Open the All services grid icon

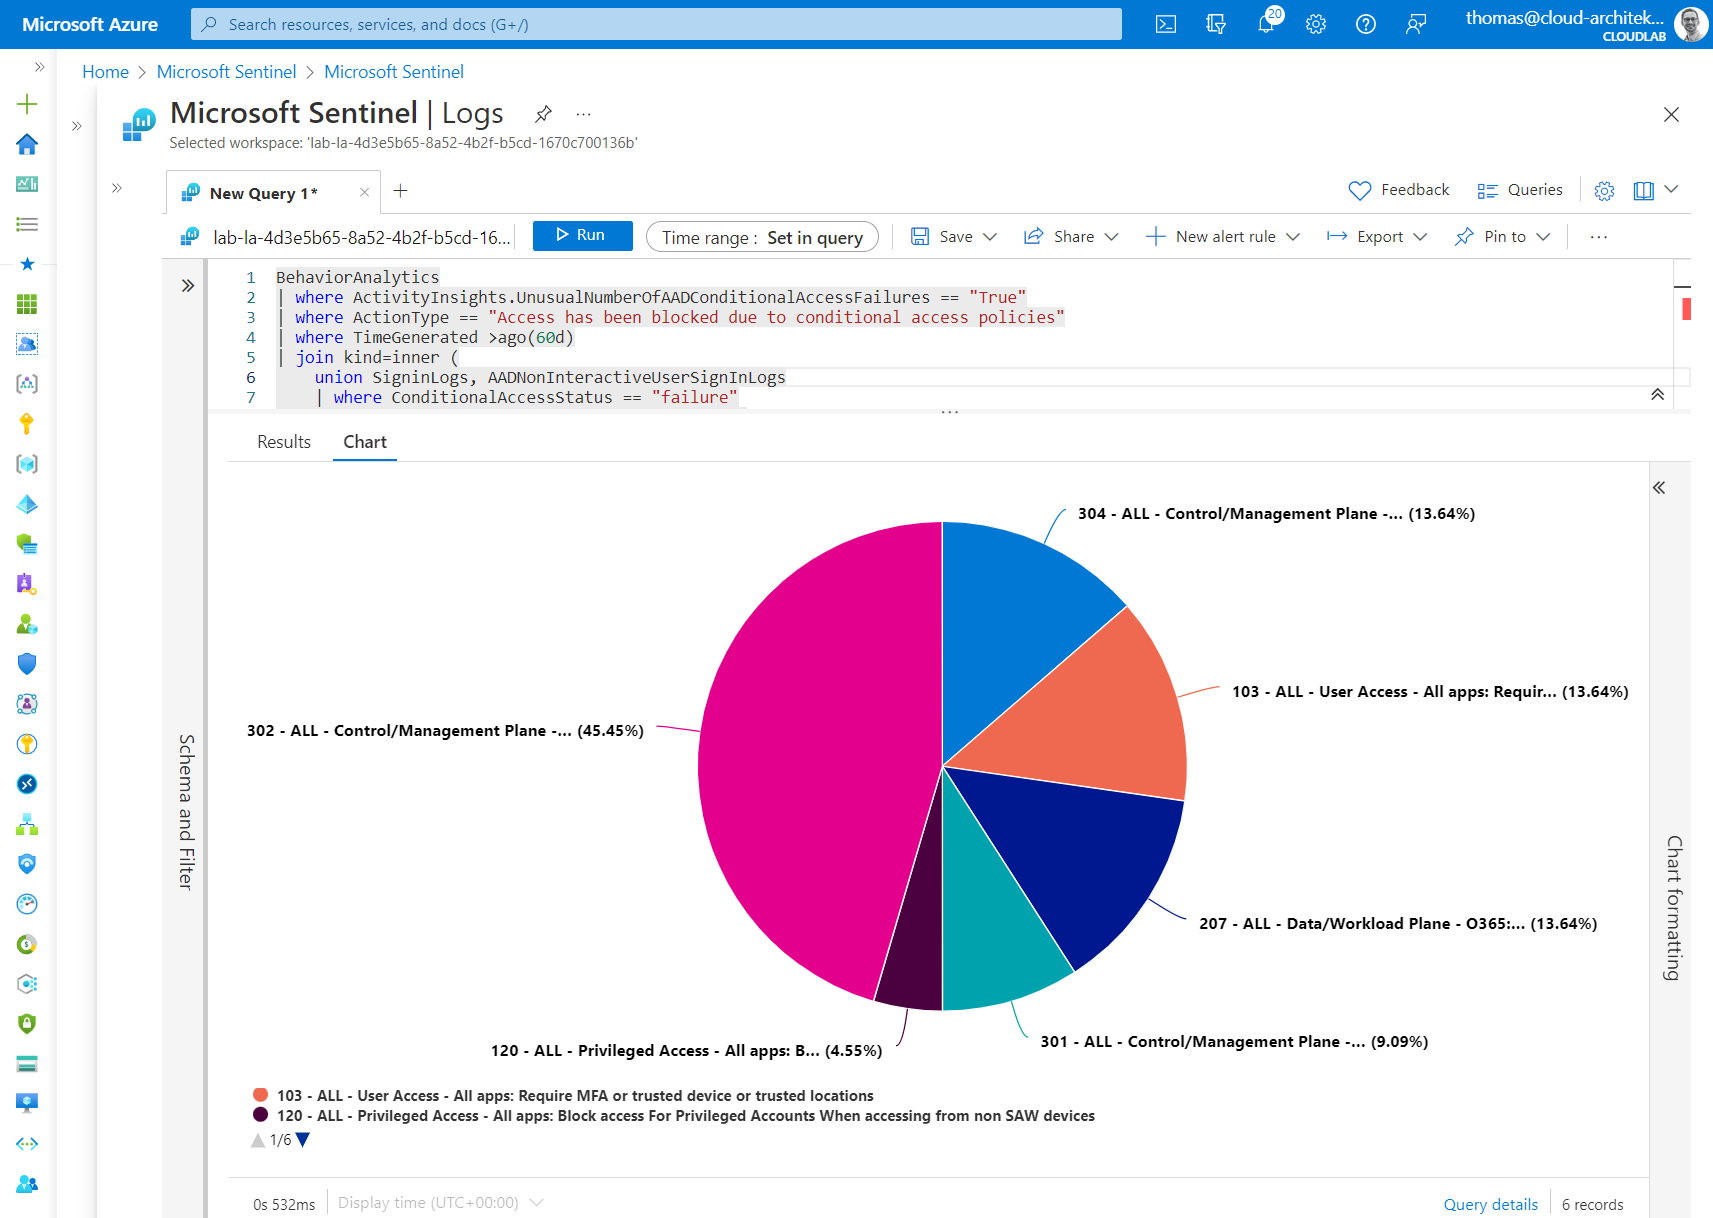point(27,304)
